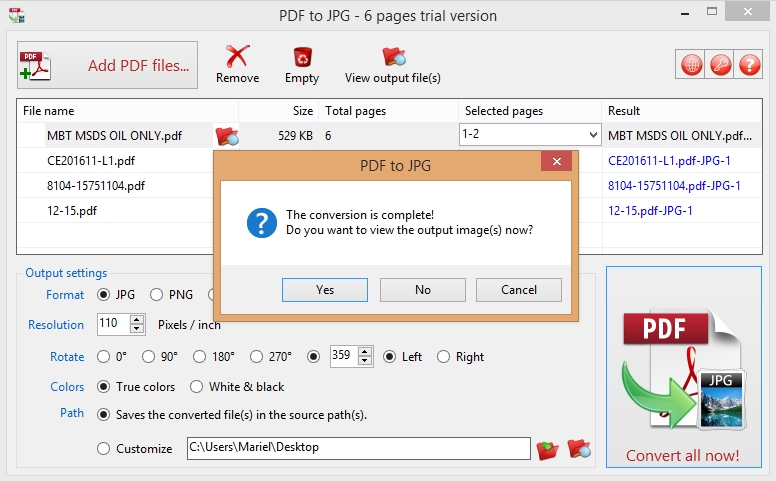Click the registration key icon

coord(721,65)
